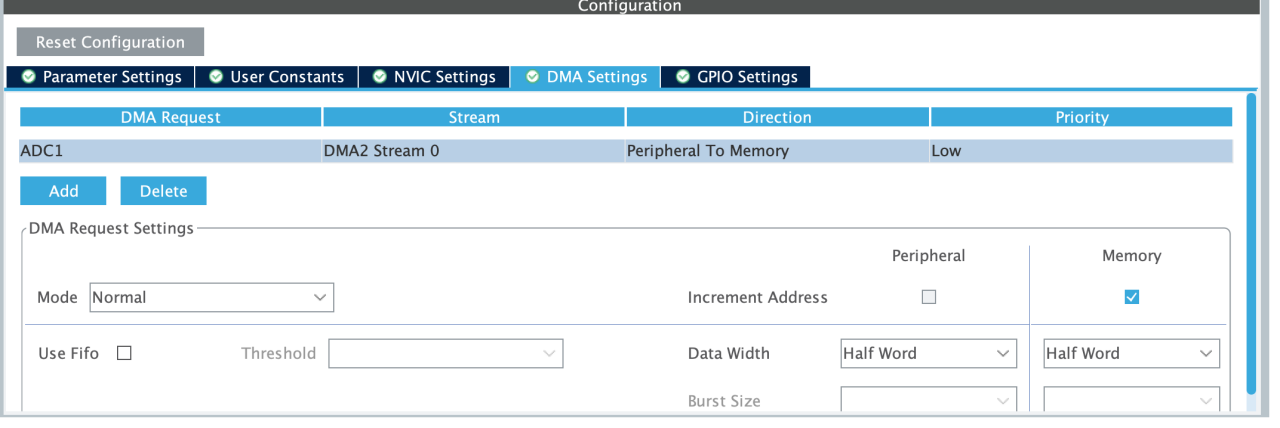1280x428 pixels.
Task: Uncheck the Memory increment address checkbox
Action: coord(1131,297)
